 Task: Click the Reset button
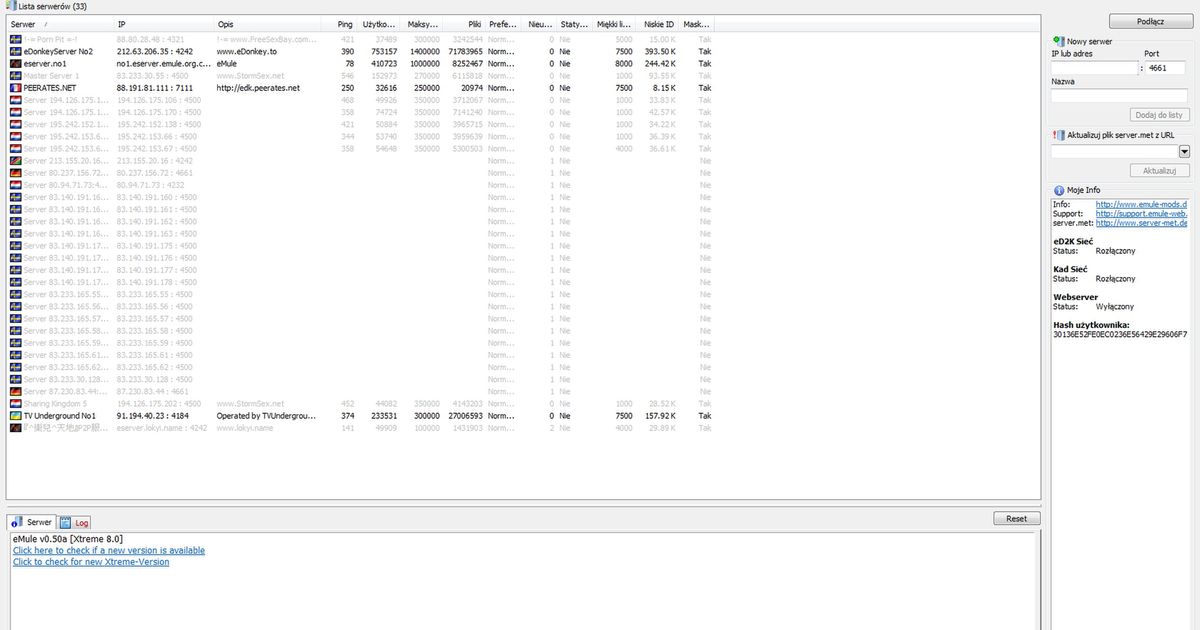[1016, 517]
